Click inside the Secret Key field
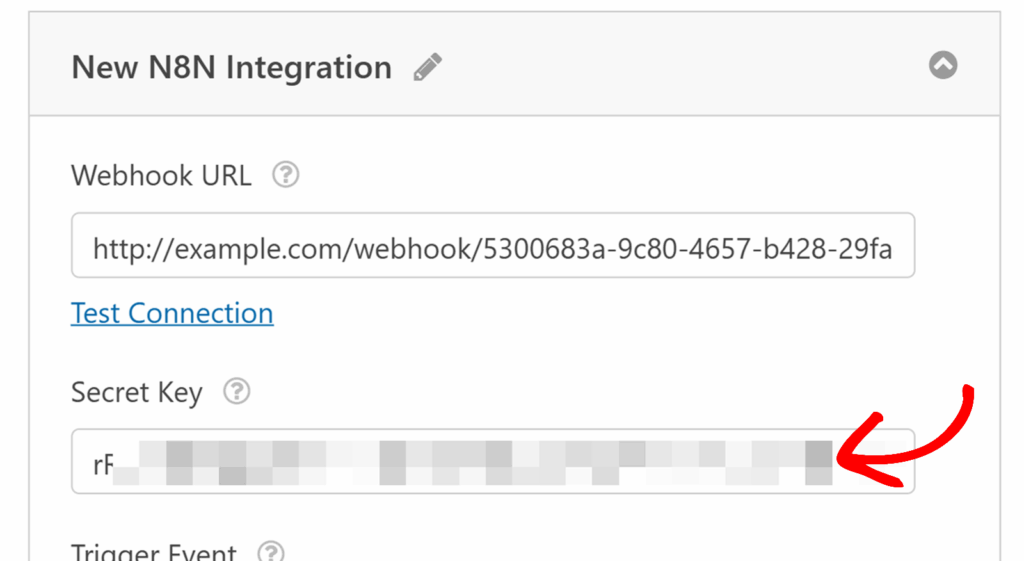The width and height of the screenshot is (1024, 561). tap(492, 461)
